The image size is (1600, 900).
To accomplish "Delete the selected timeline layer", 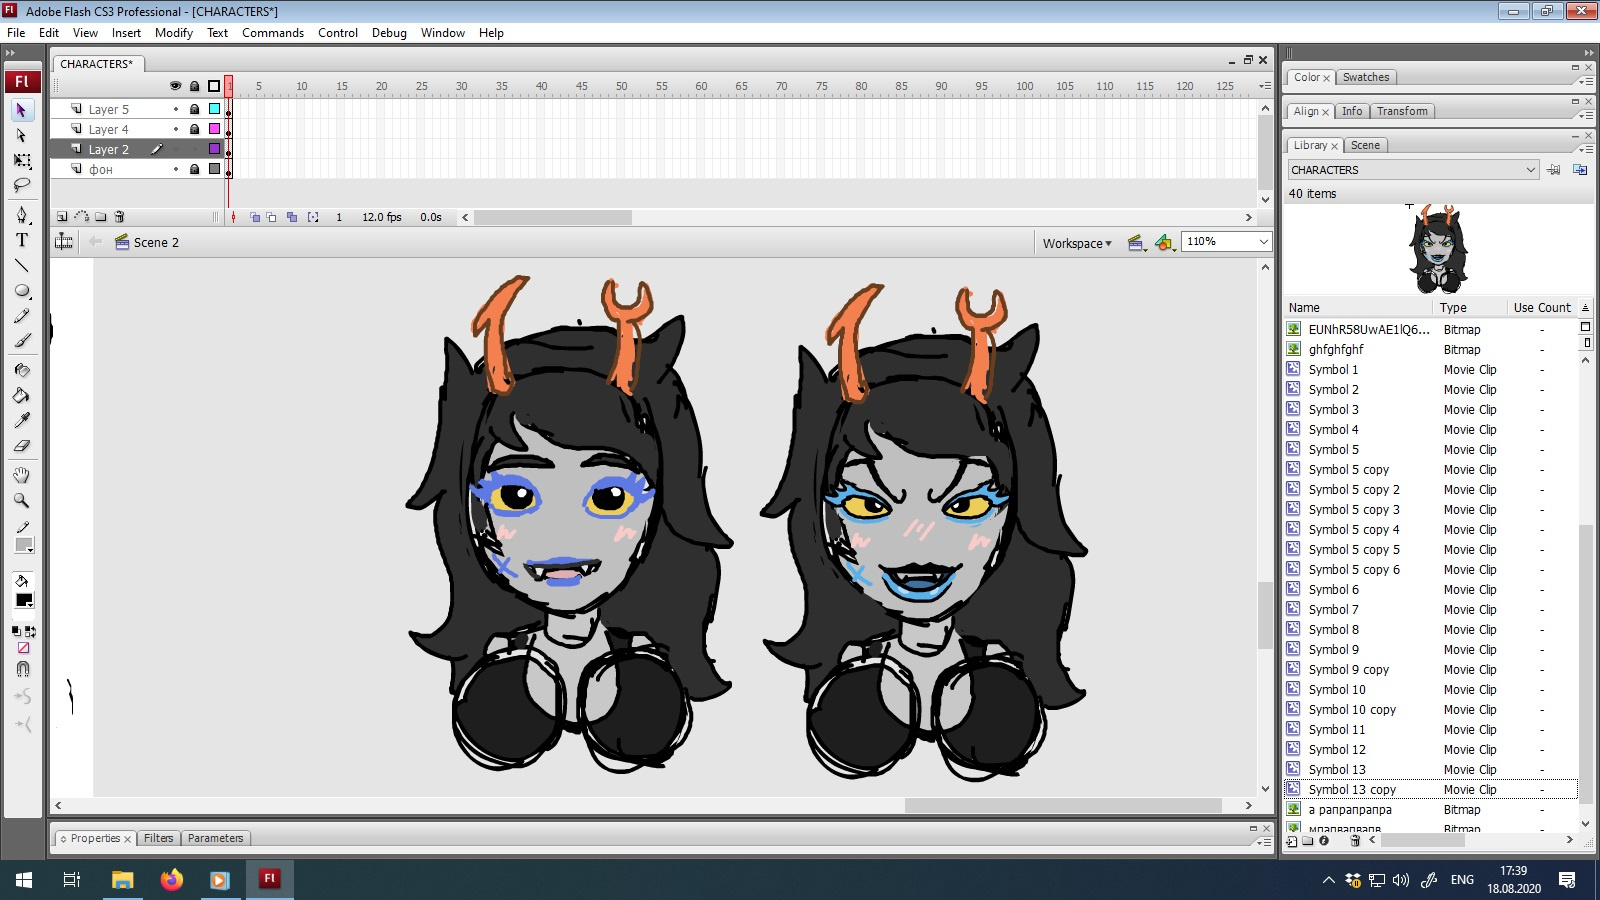I will (x=120, y=216).
